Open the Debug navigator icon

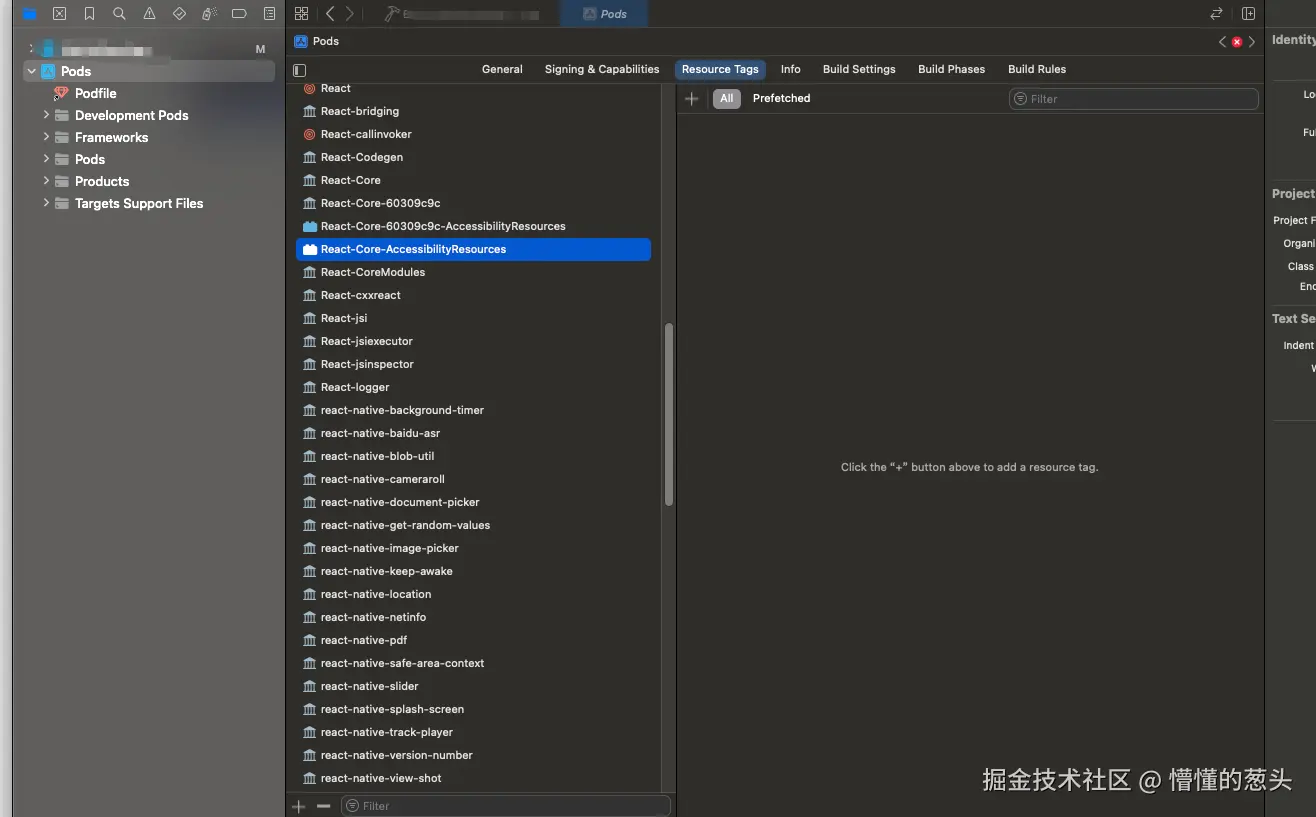pyautogui.click(x=209, y=14)
